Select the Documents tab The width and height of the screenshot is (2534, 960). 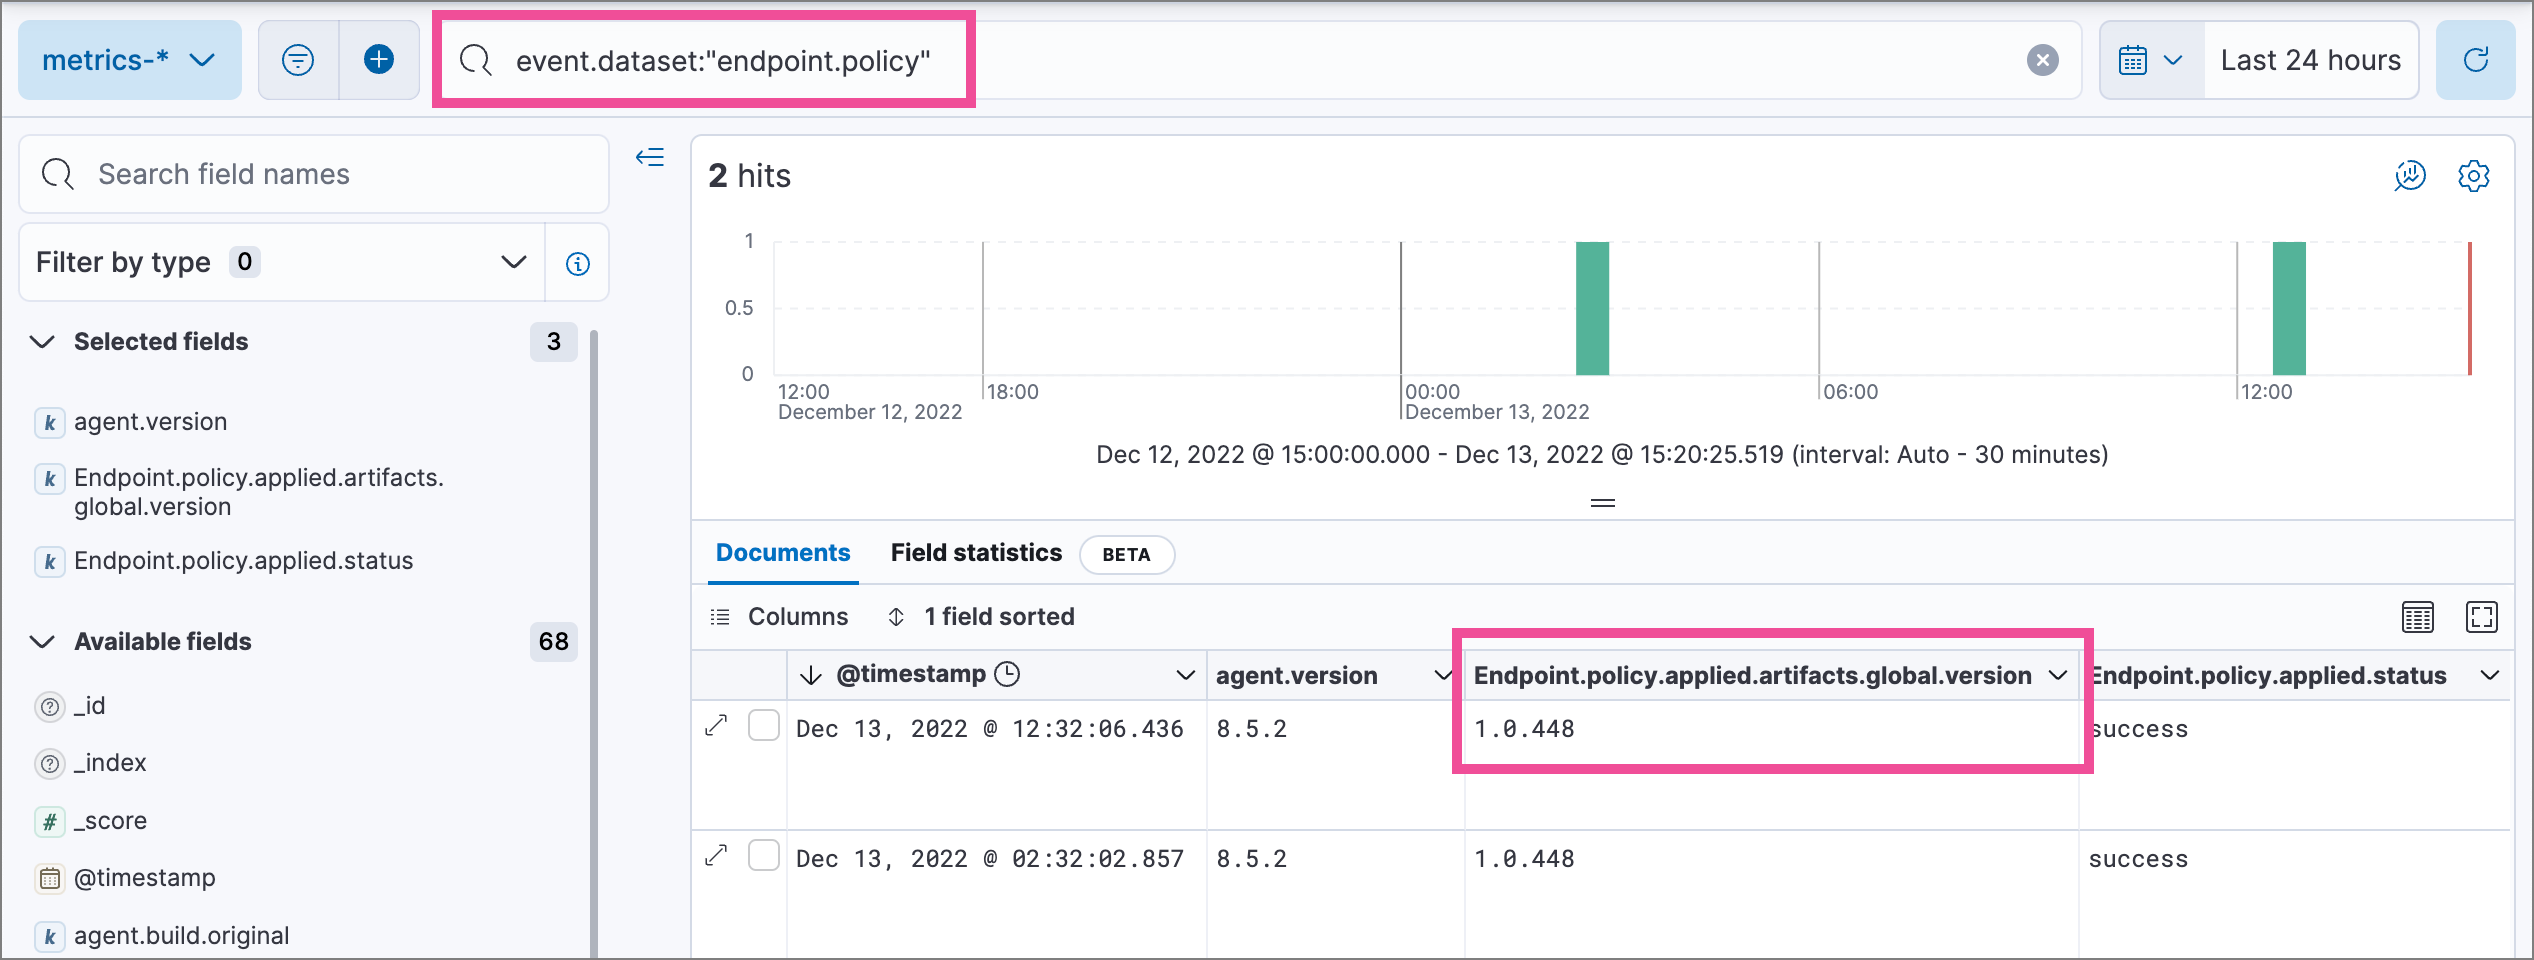(x=782, y=552)
